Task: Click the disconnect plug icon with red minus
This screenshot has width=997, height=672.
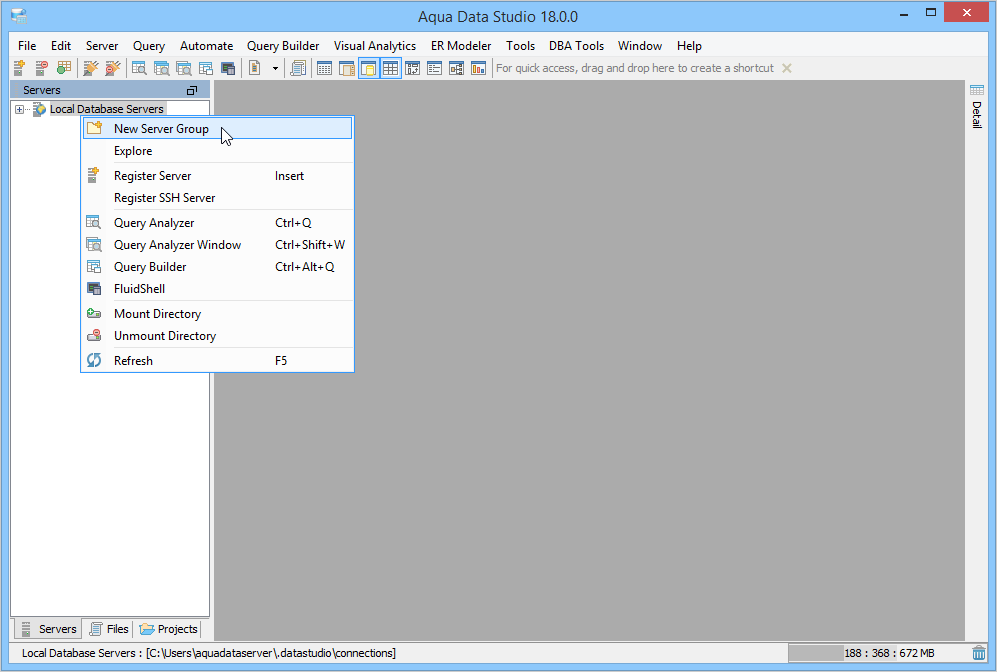Action: (x=113, y=68)
